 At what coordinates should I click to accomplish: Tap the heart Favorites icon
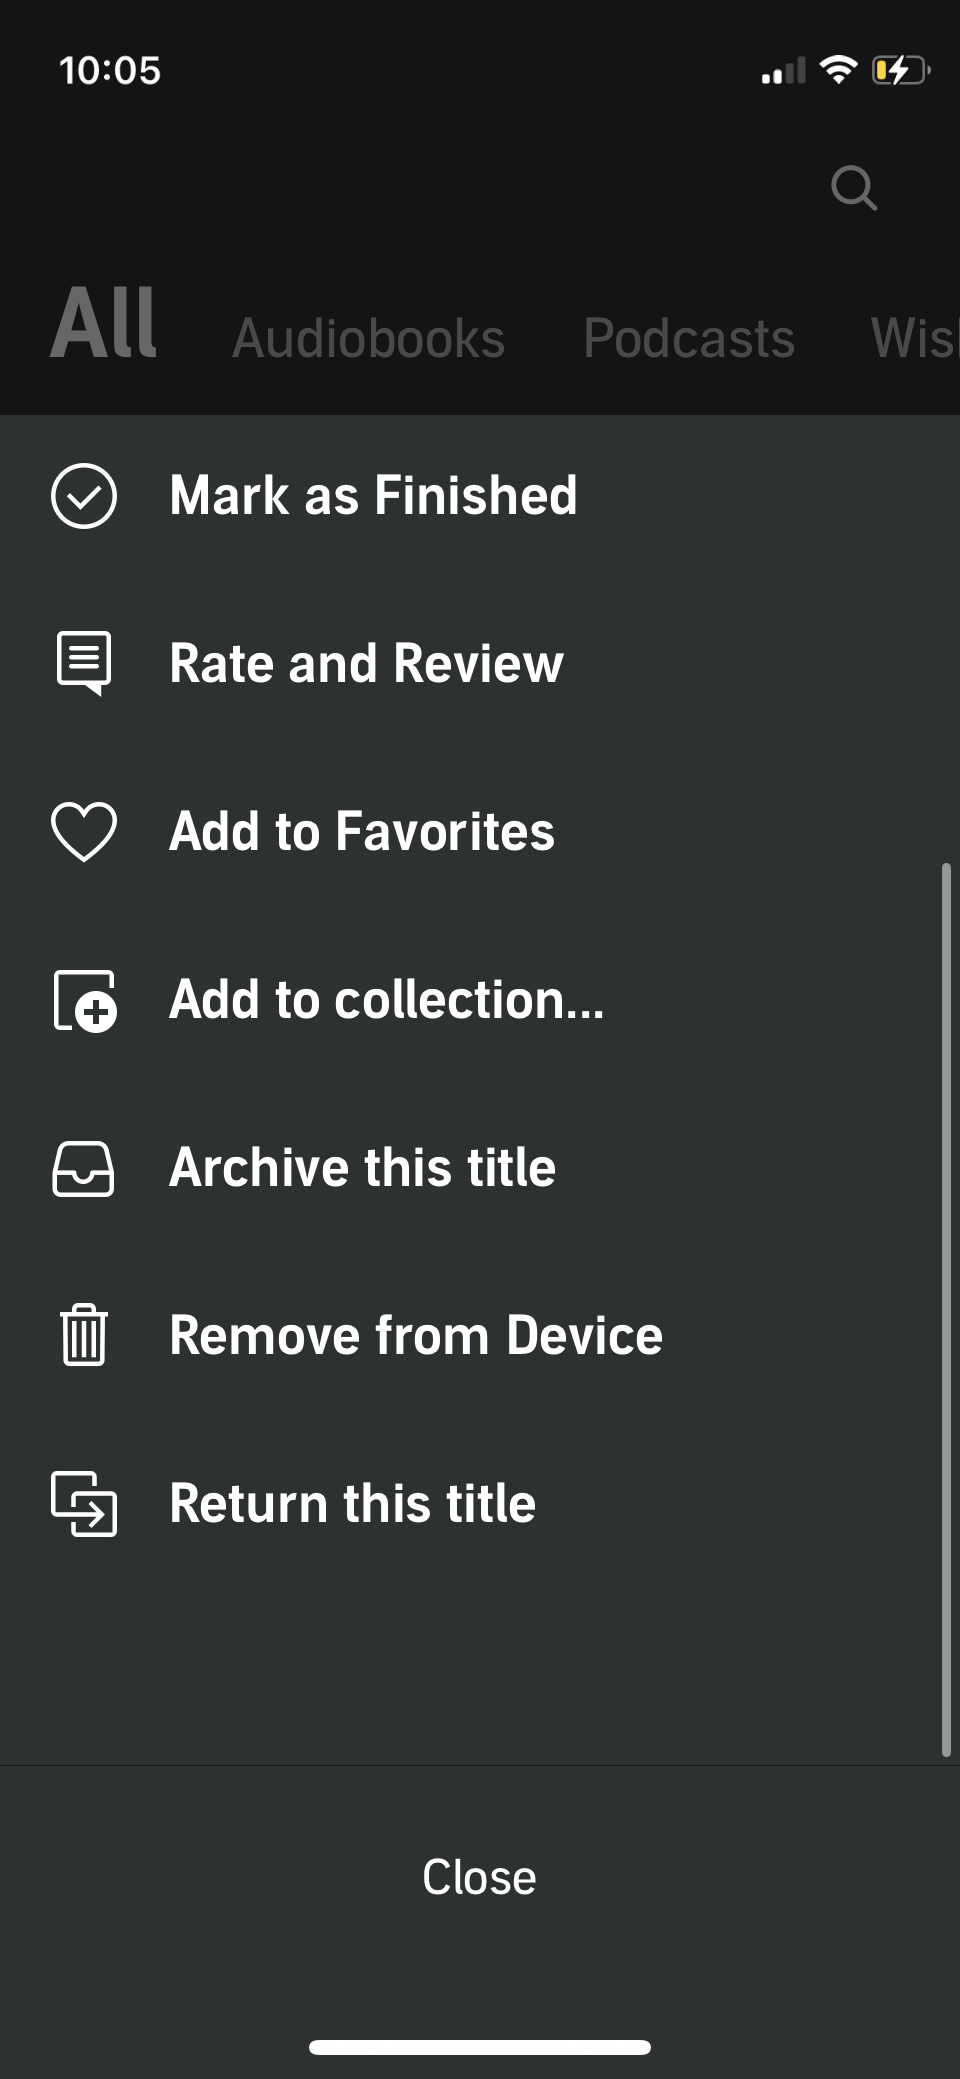(84, 832)
